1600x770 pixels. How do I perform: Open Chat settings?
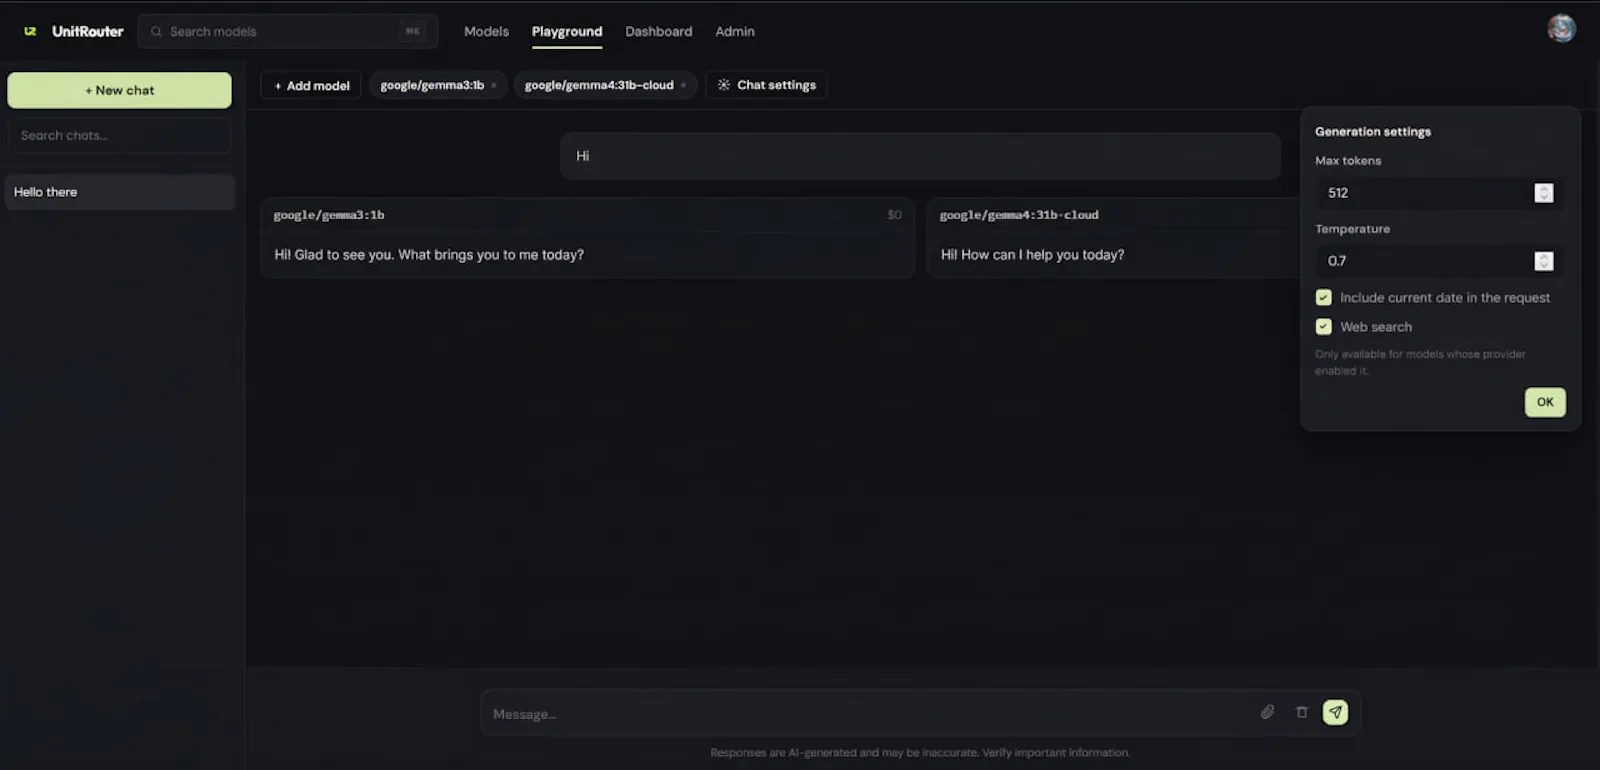pos(766,85)
